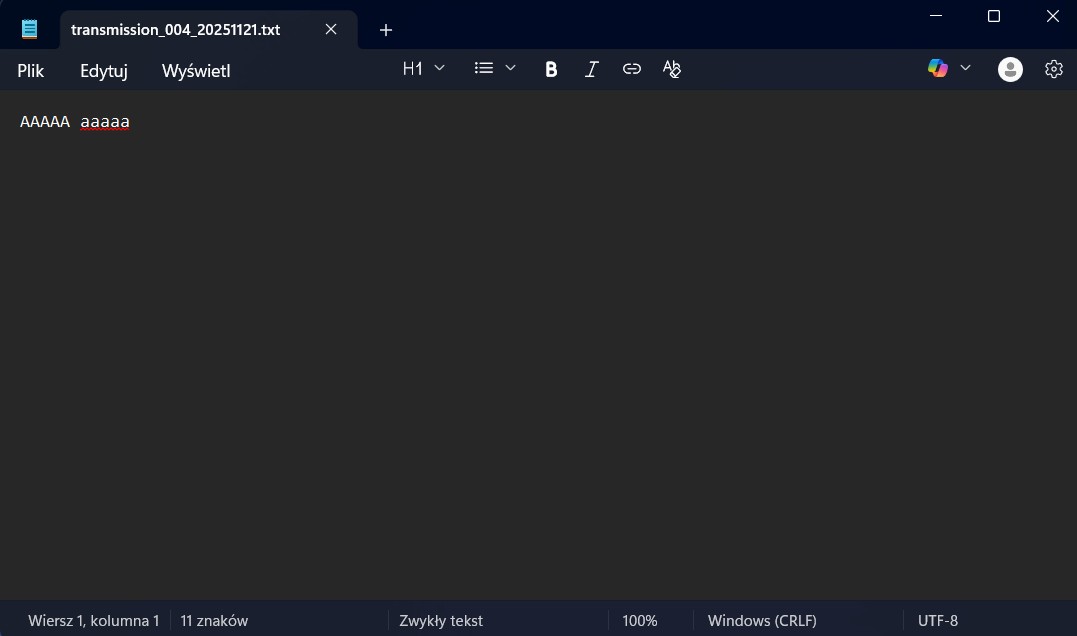
Task: Clear formatting using the toolbar icon
Action: click(672, 69)
